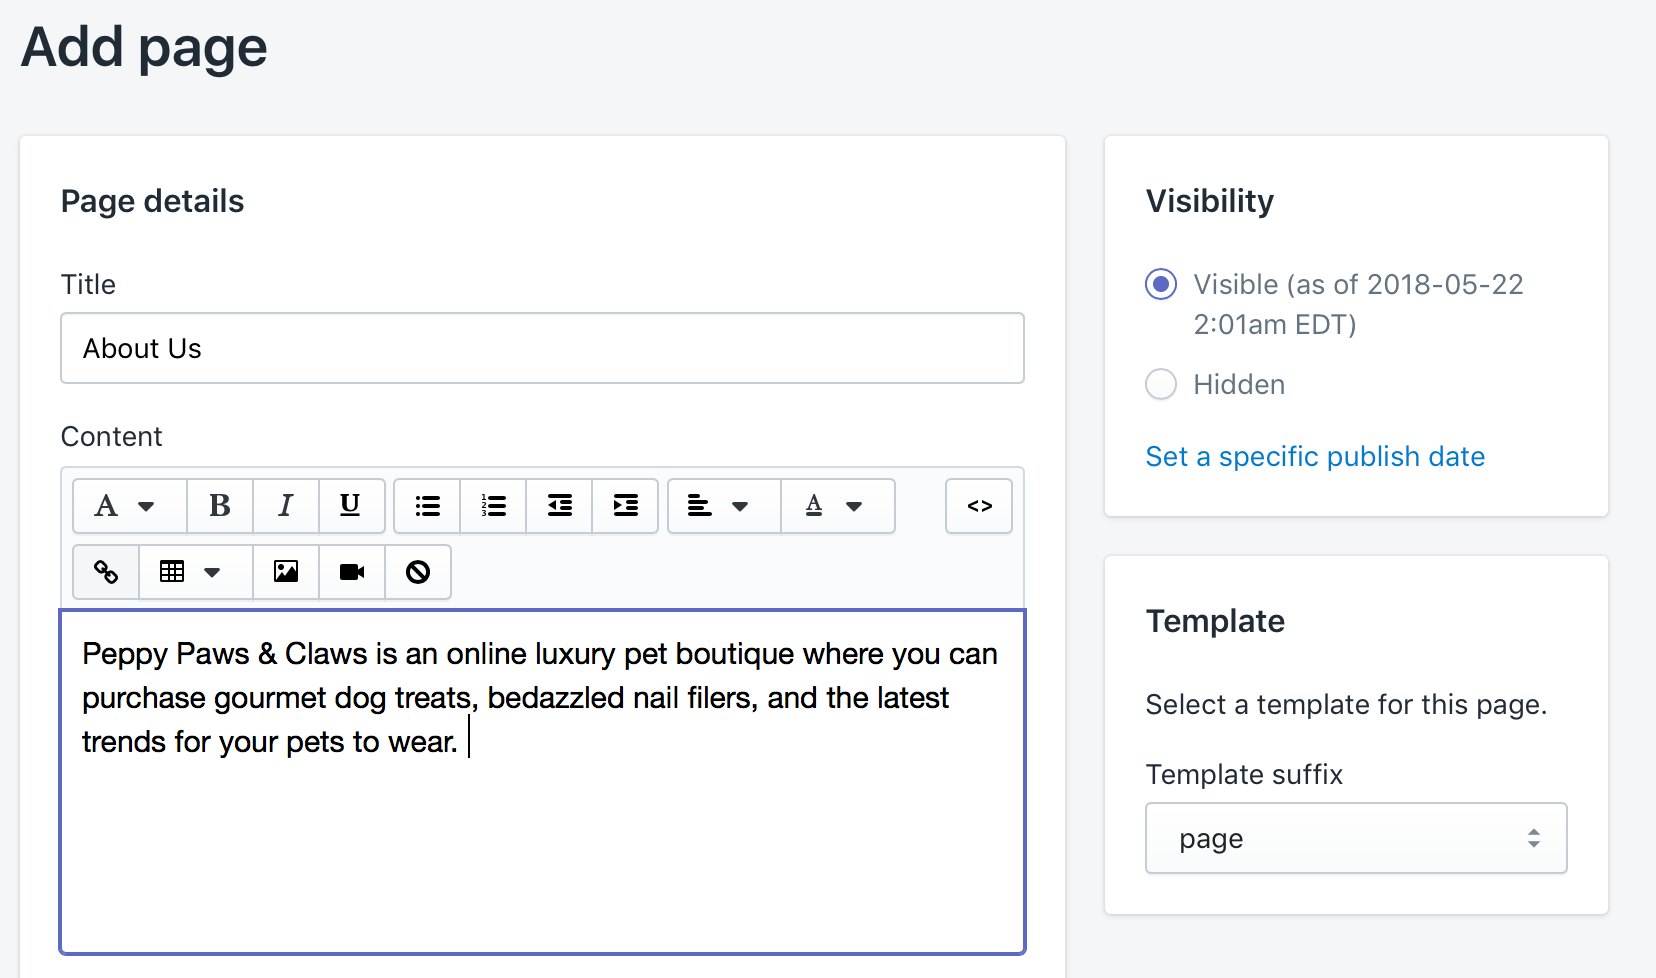Click the insert video icon
Image resolution: width=1656 pixels, height=978 pixels.
coord(352,572)
